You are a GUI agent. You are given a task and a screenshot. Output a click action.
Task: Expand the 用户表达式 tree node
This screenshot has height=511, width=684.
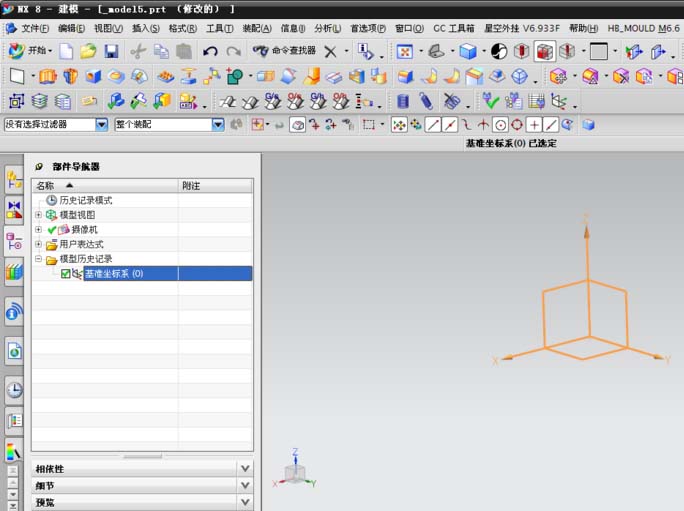point(38,244)
